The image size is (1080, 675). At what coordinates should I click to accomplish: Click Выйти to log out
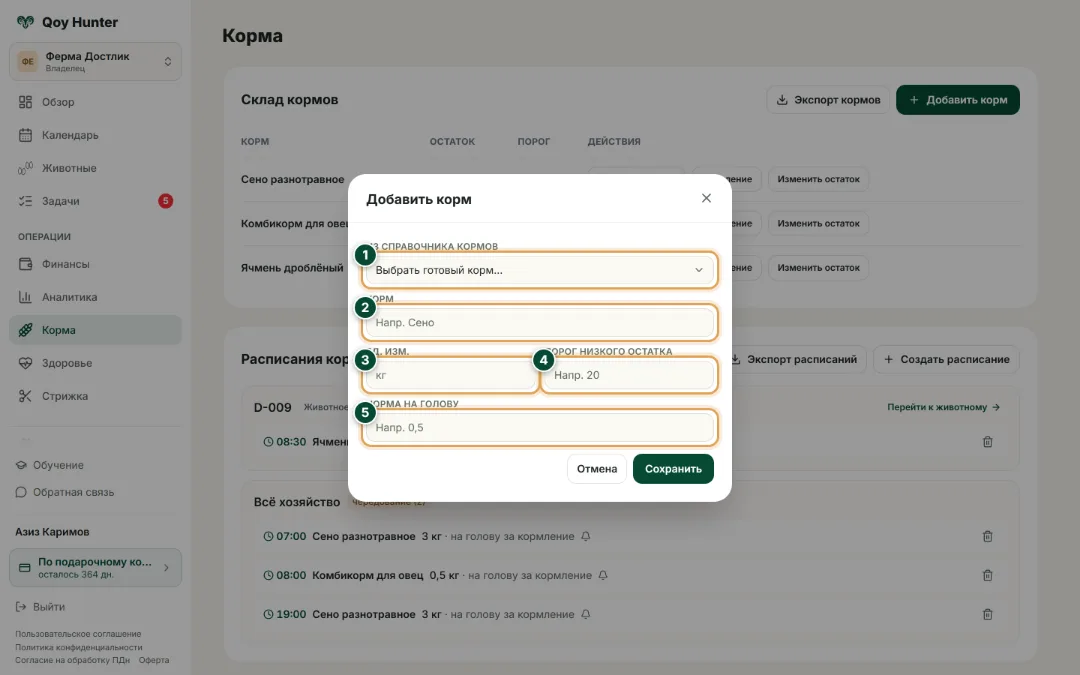coord(41,607)
